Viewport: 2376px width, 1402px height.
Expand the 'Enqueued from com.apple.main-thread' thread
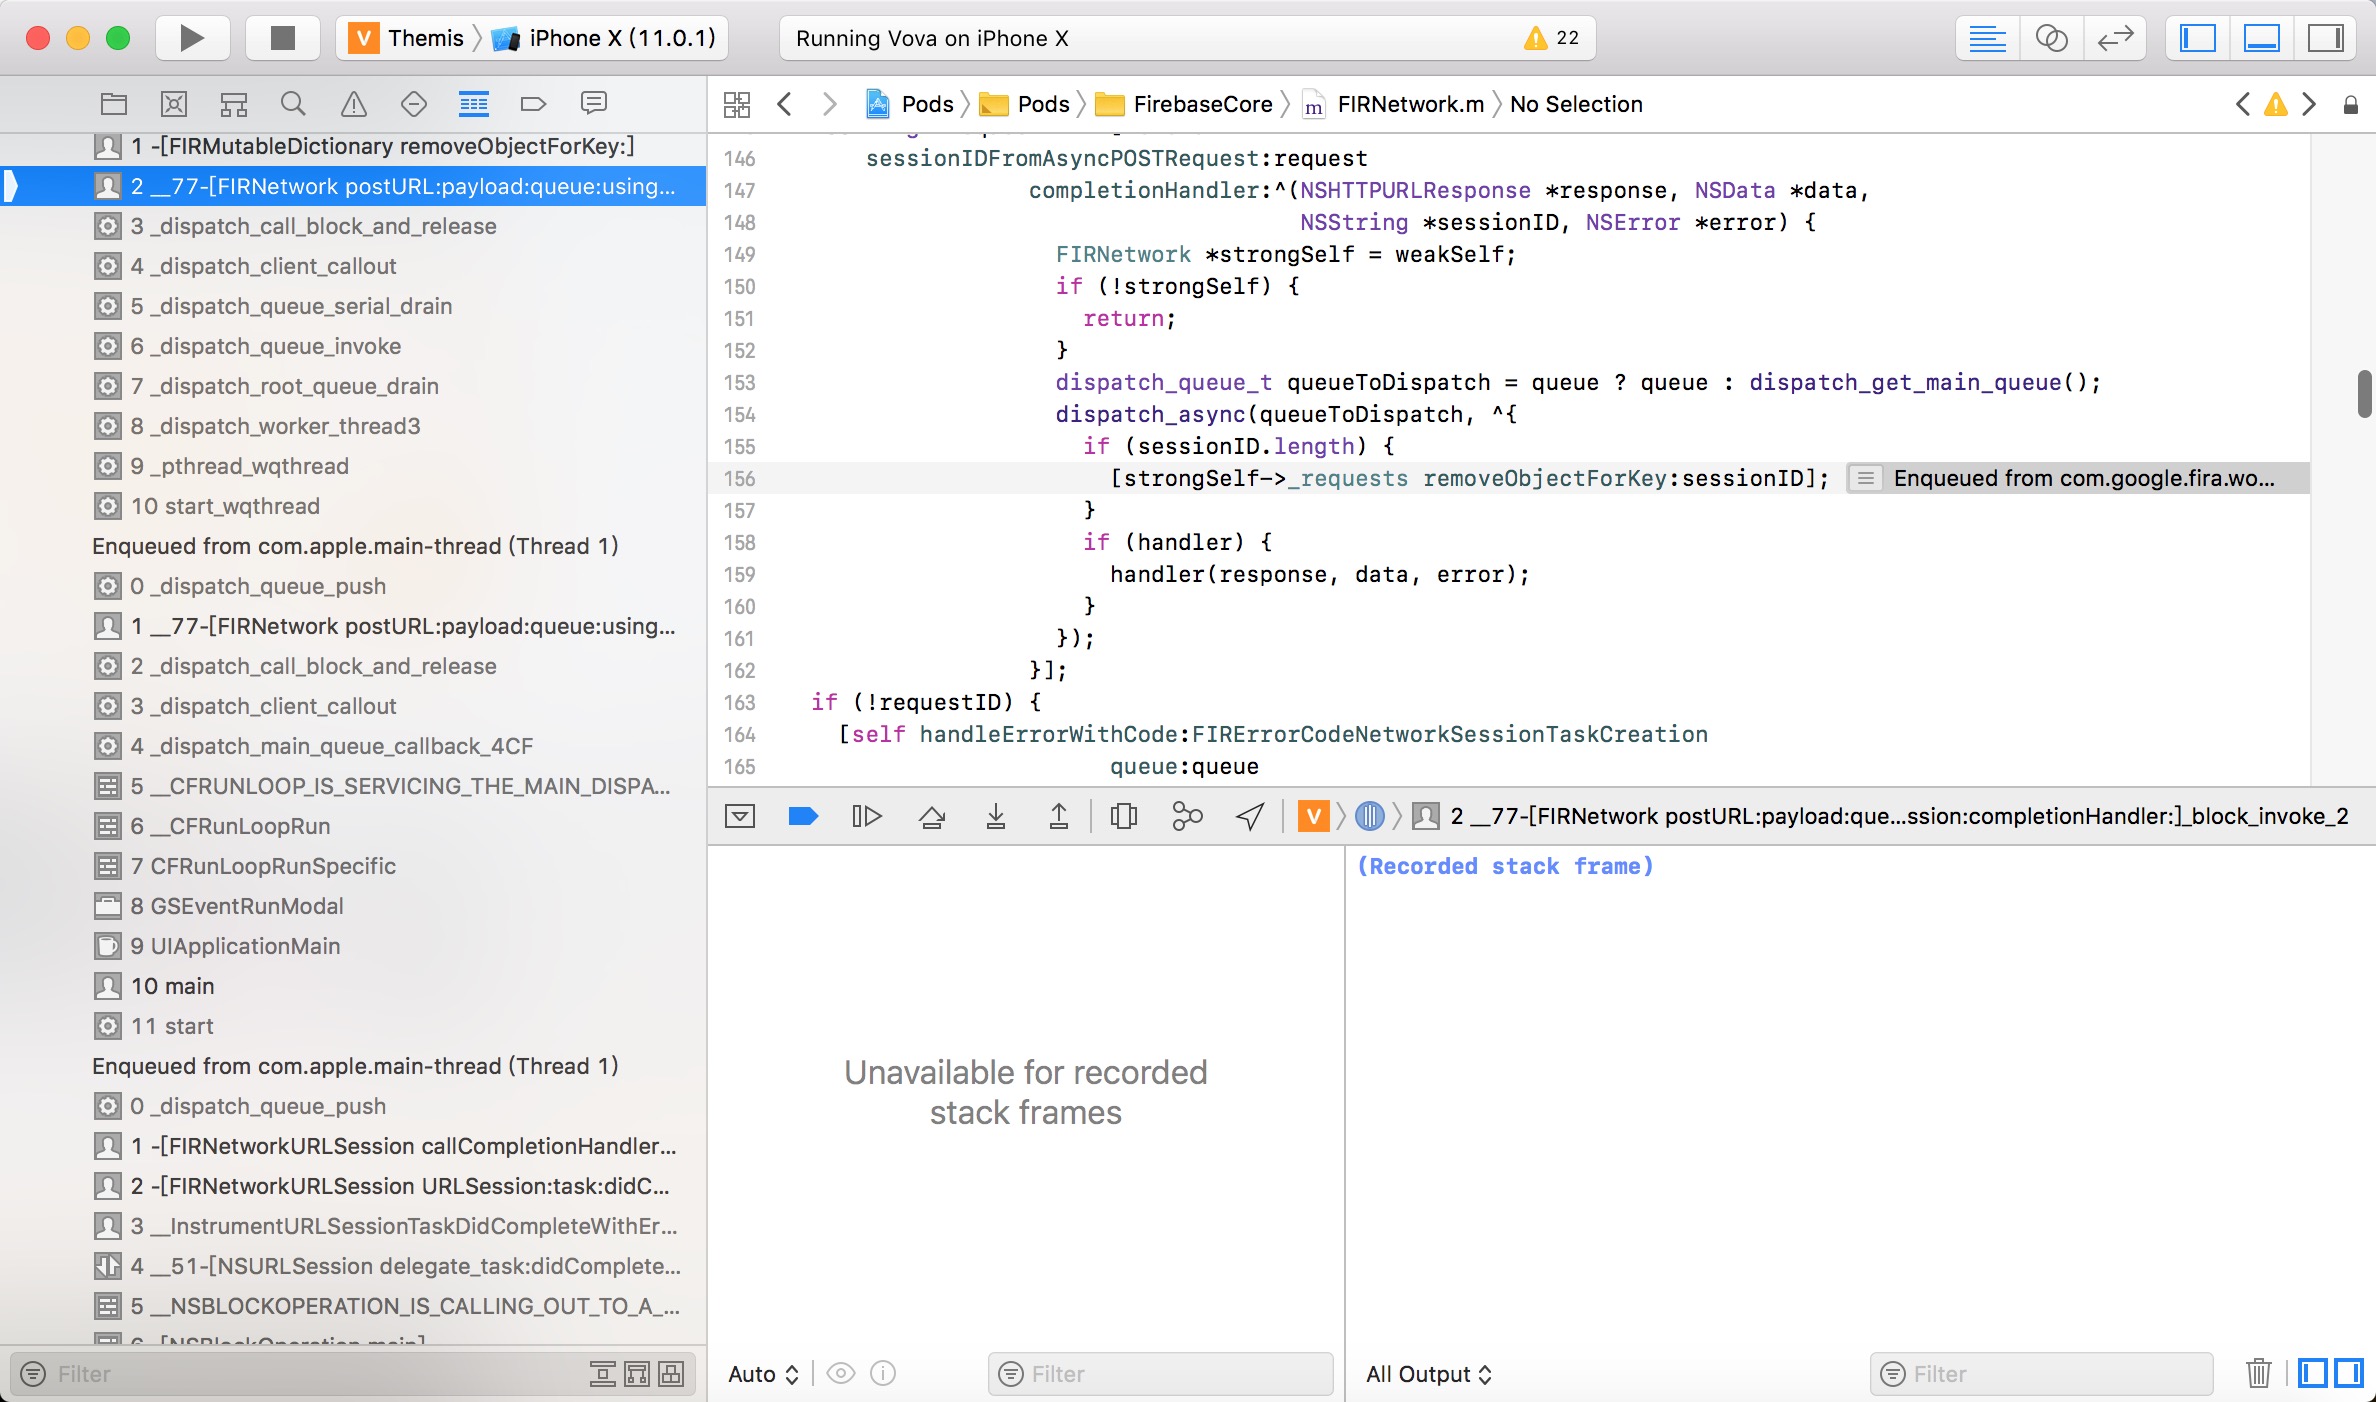point(357,544)
